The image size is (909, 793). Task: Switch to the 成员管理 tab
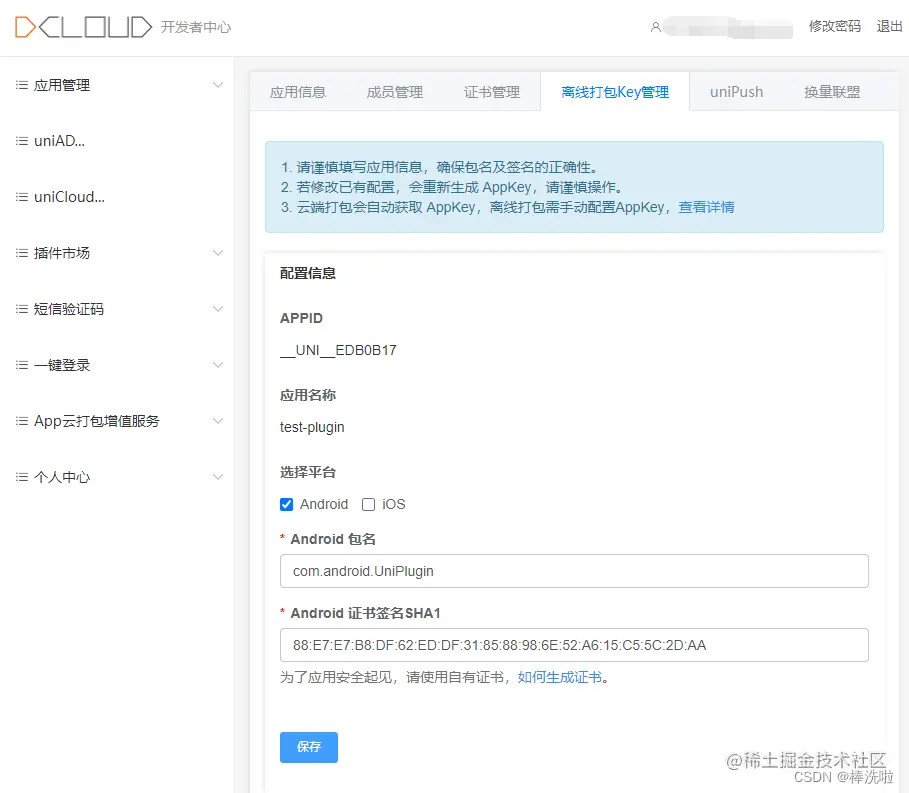tap(395, 92)
